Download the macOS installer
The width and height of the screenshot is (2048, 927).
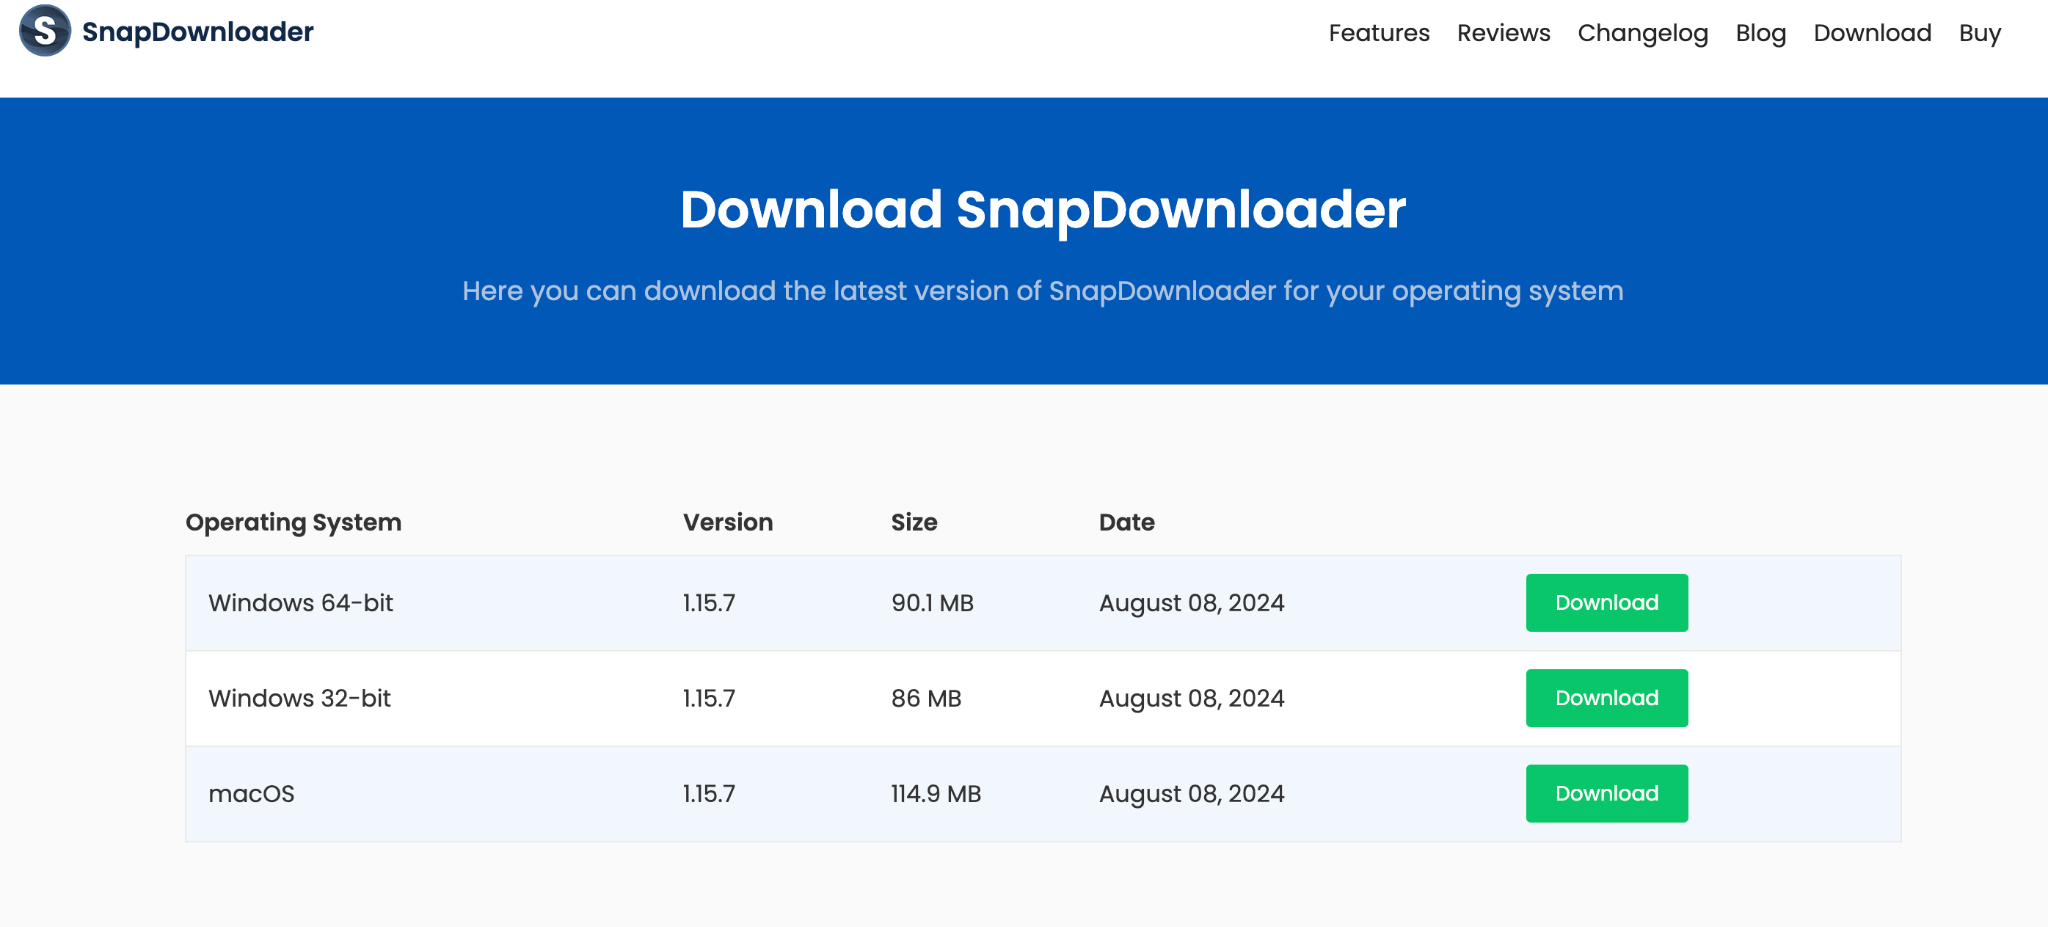(1606, 794)
